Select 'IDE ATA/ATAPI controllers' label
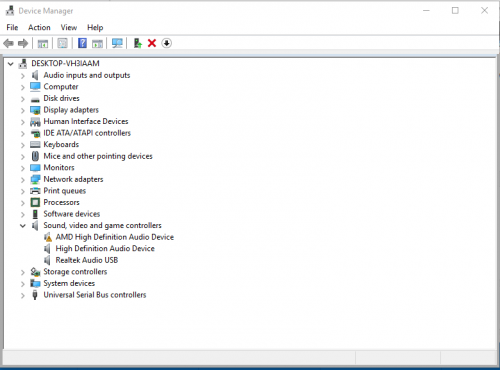 [87, 133]
